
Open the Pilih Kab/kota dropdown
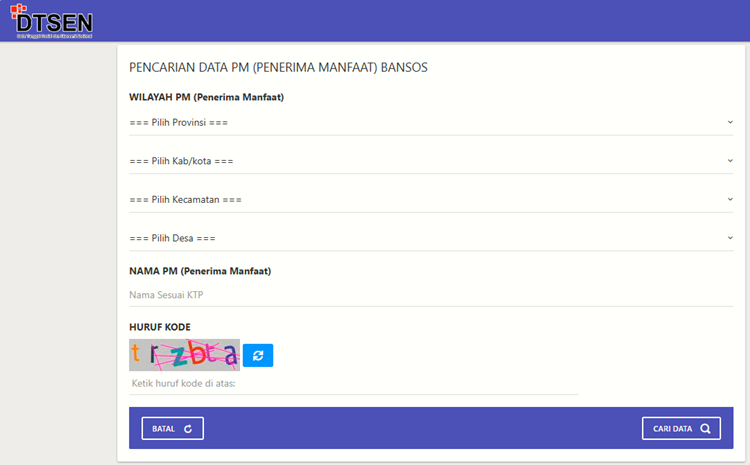[430, 161]
